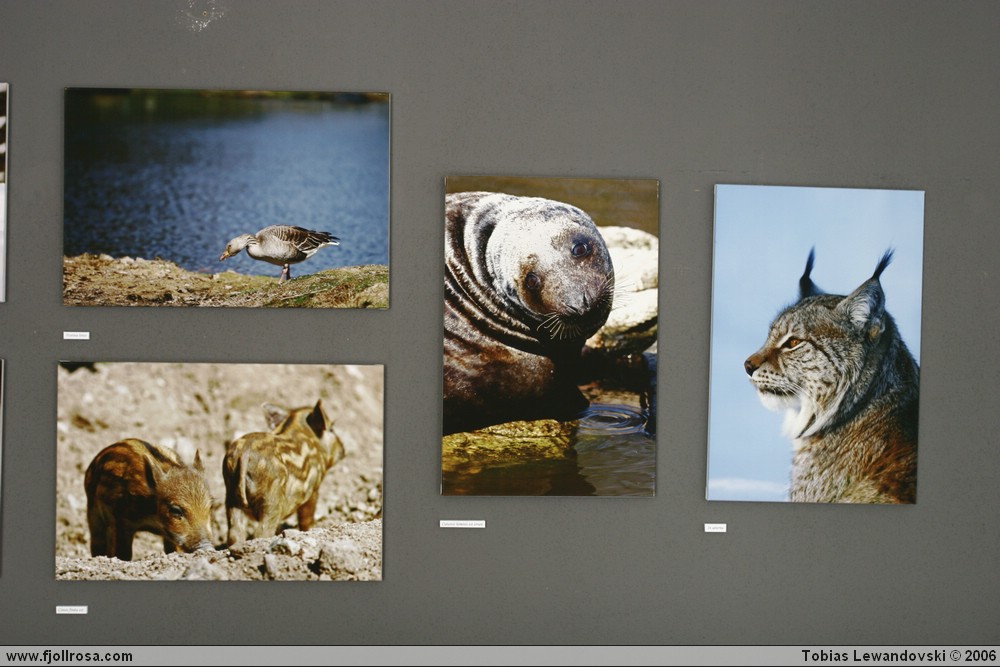Viewport: 1000px width, 667px height.
Task: Click the white scuff mark on wall
Action: [x=203, y=14]
